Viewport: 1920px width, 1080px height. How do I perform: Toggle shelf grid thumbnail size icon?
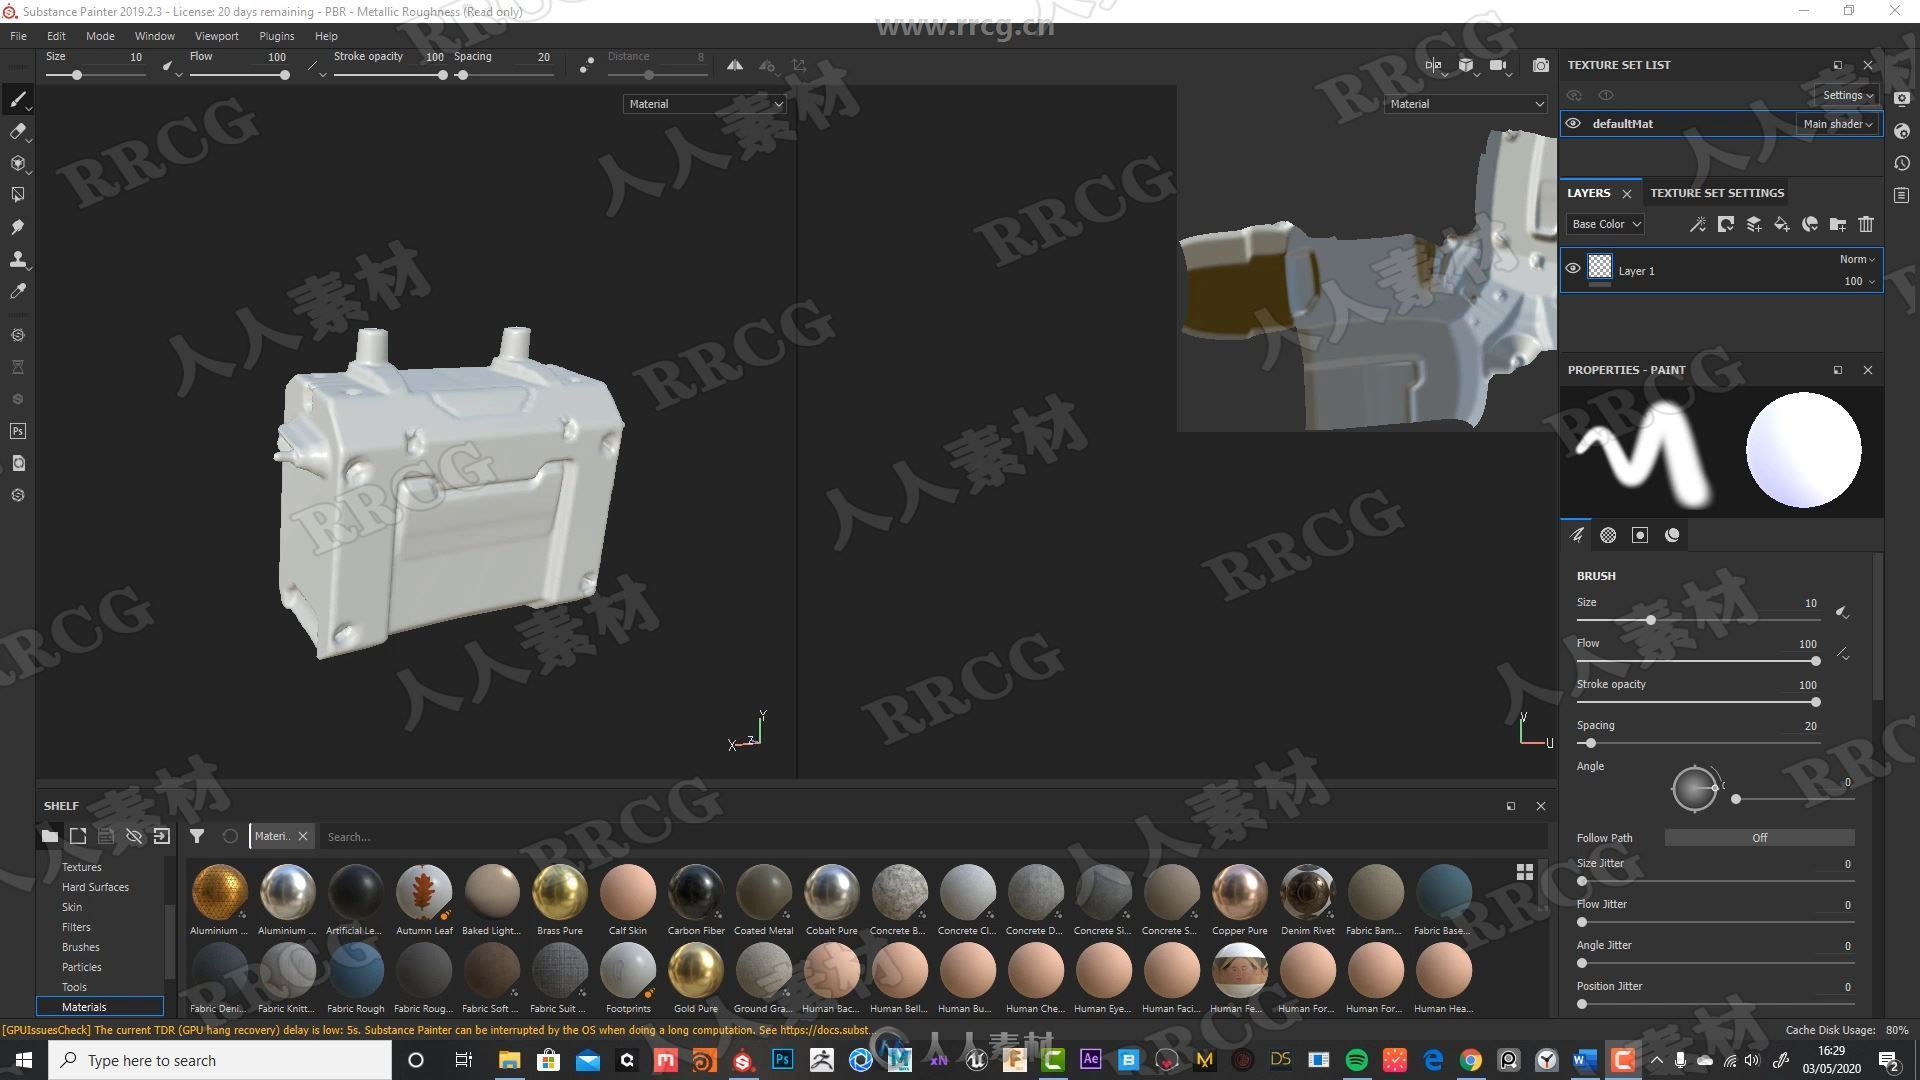1524,872
